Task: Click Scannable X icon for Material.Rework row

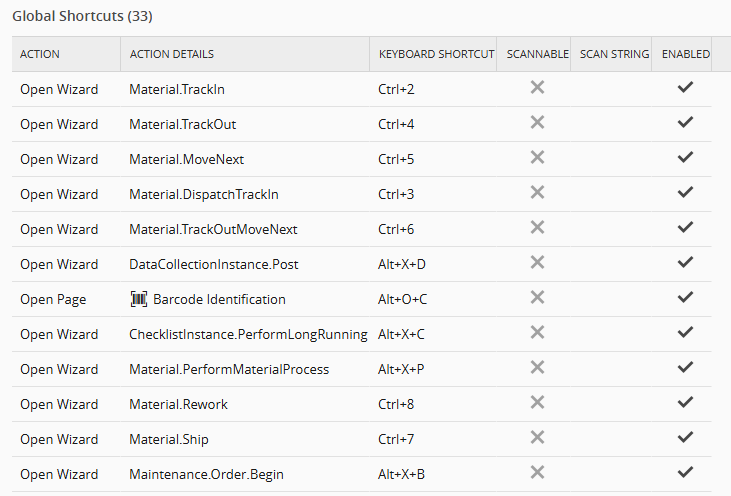Action: click(x=537, y=403)
